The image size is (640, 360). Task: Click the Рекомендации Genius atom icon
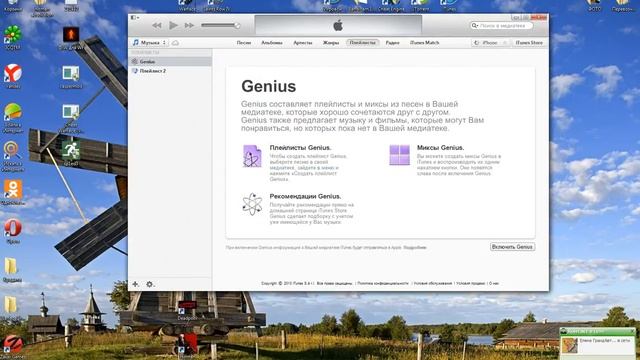pos(252,204)
